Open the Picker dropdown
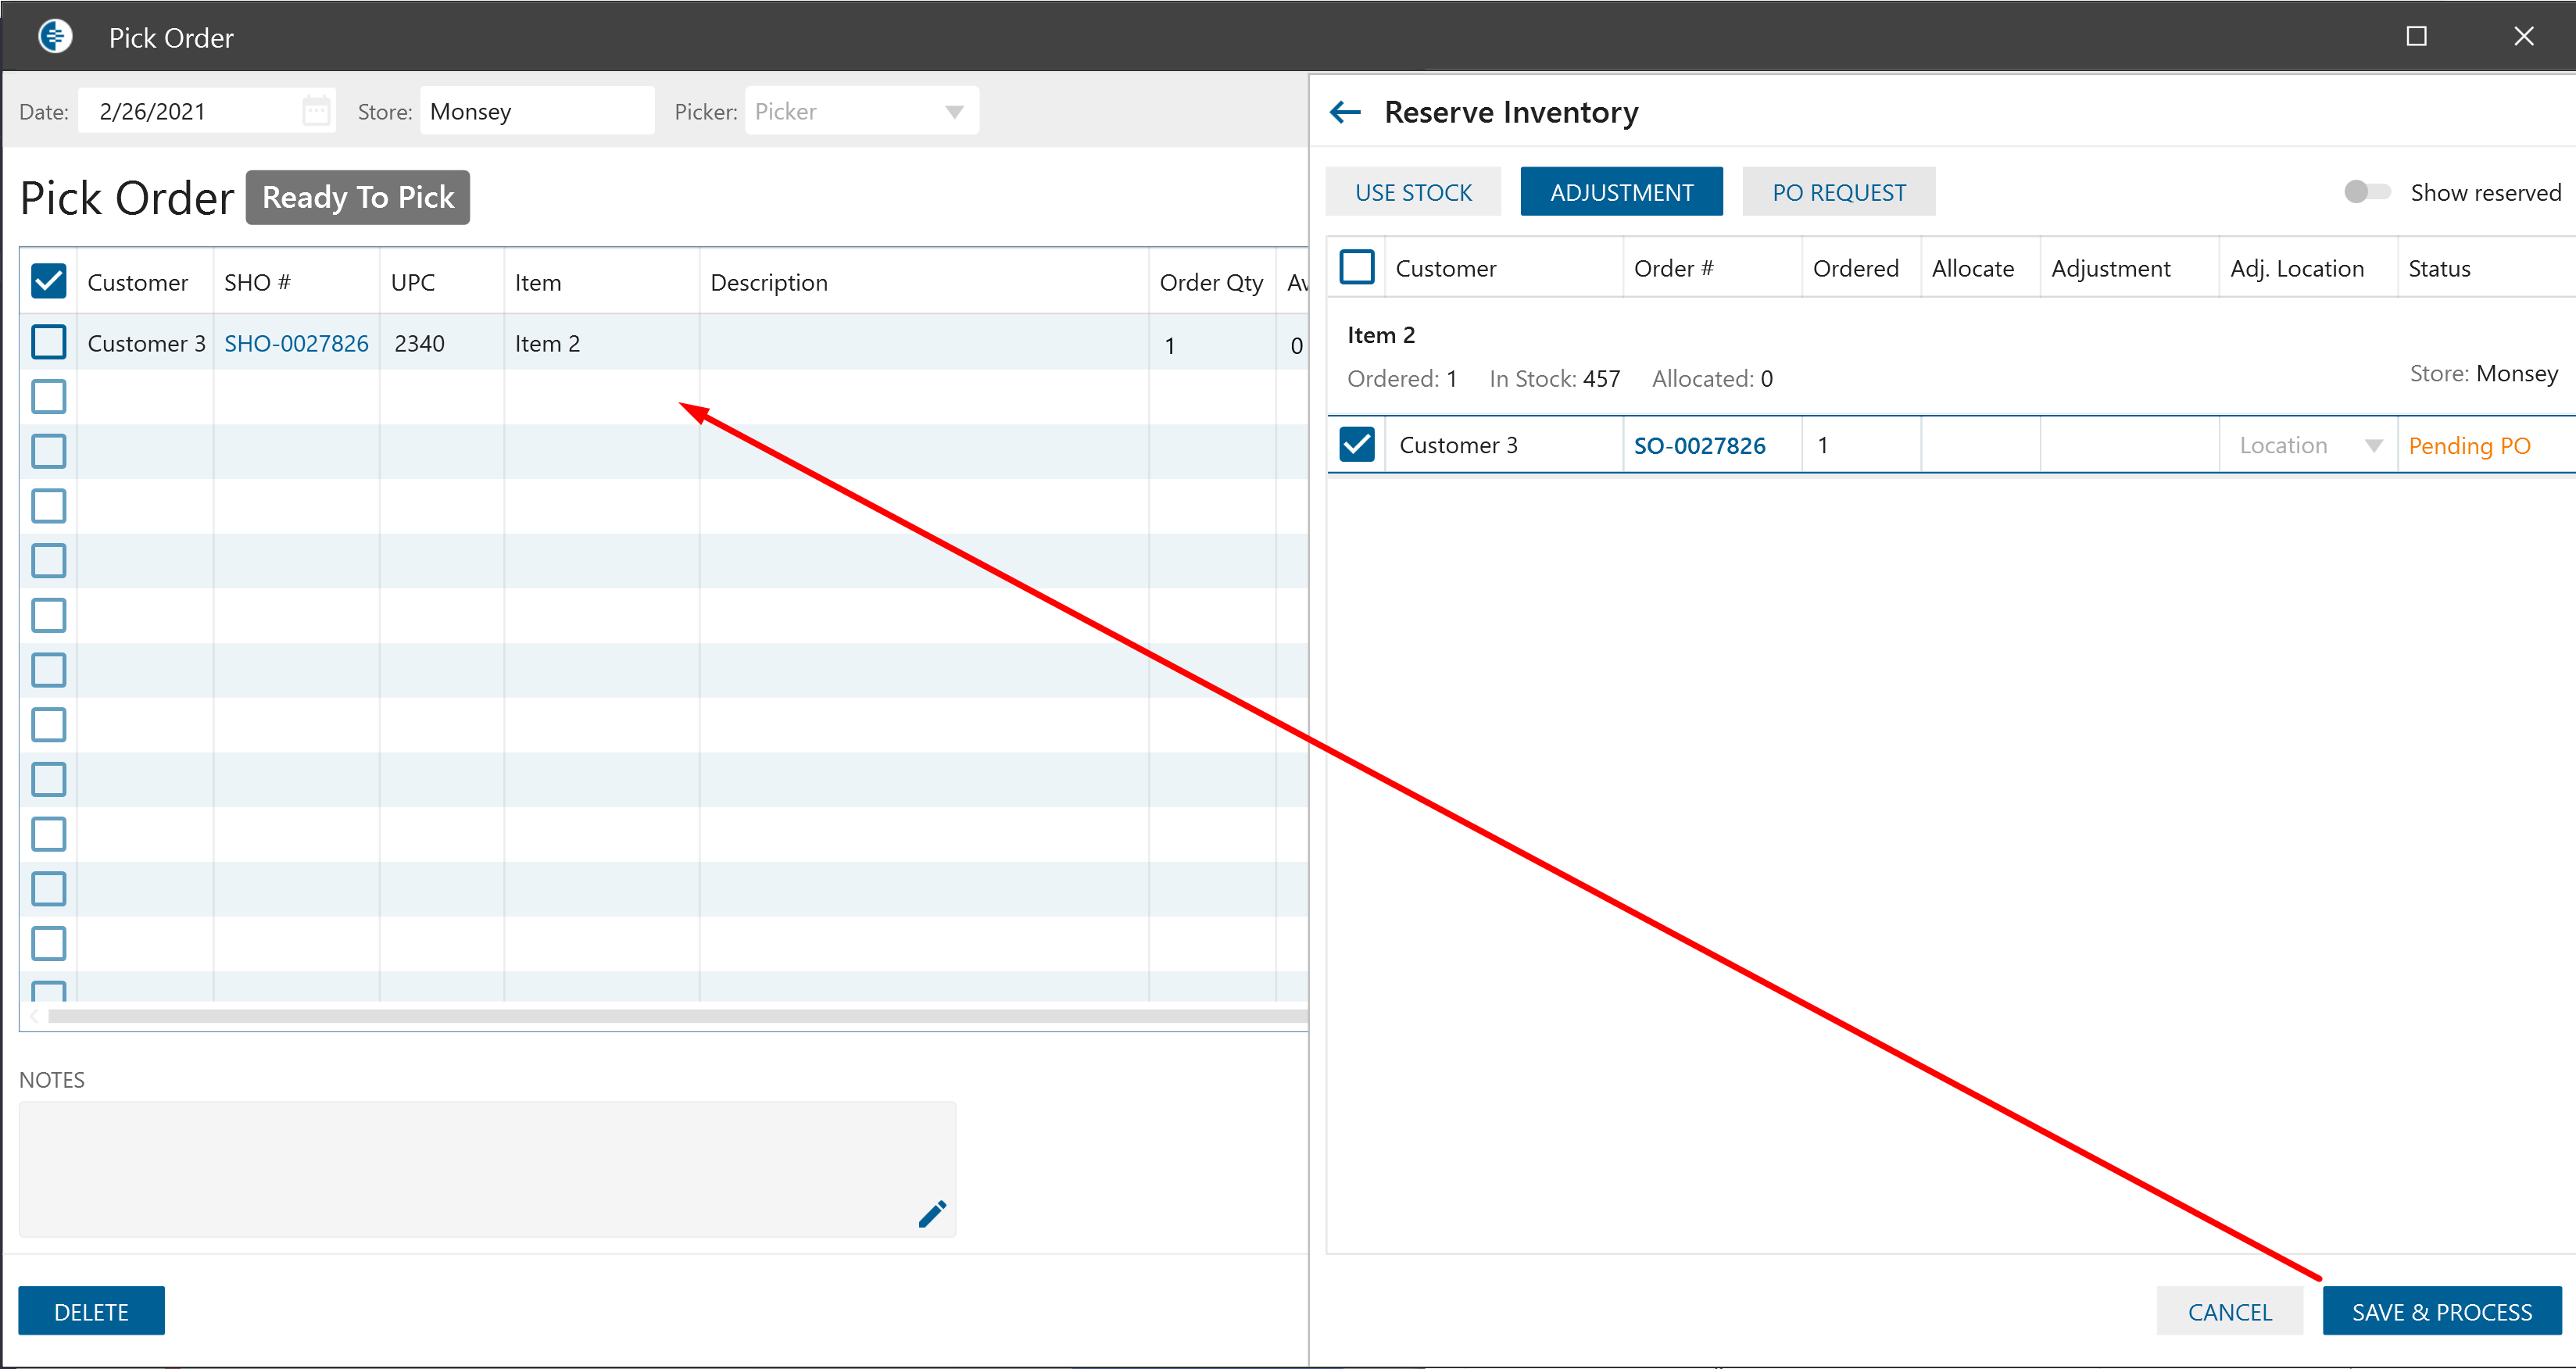This screenshot has height=1369, width=2576. click(x=954, y=112)
